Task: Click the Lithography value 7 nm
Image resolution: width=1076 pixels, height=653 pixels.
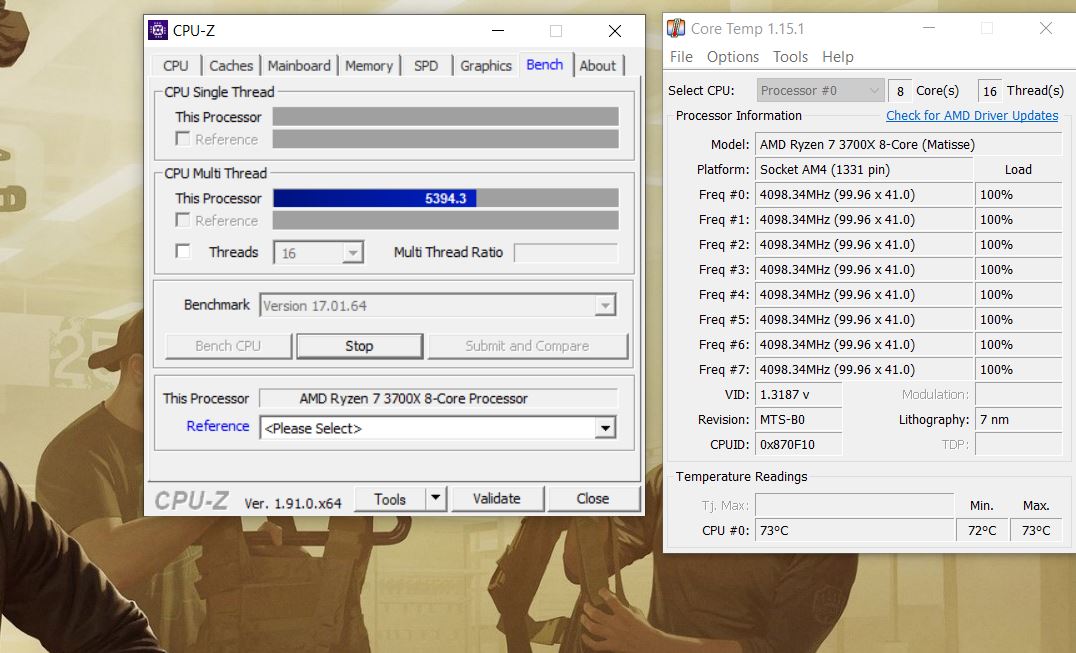Action: [x=1018, y=420]
